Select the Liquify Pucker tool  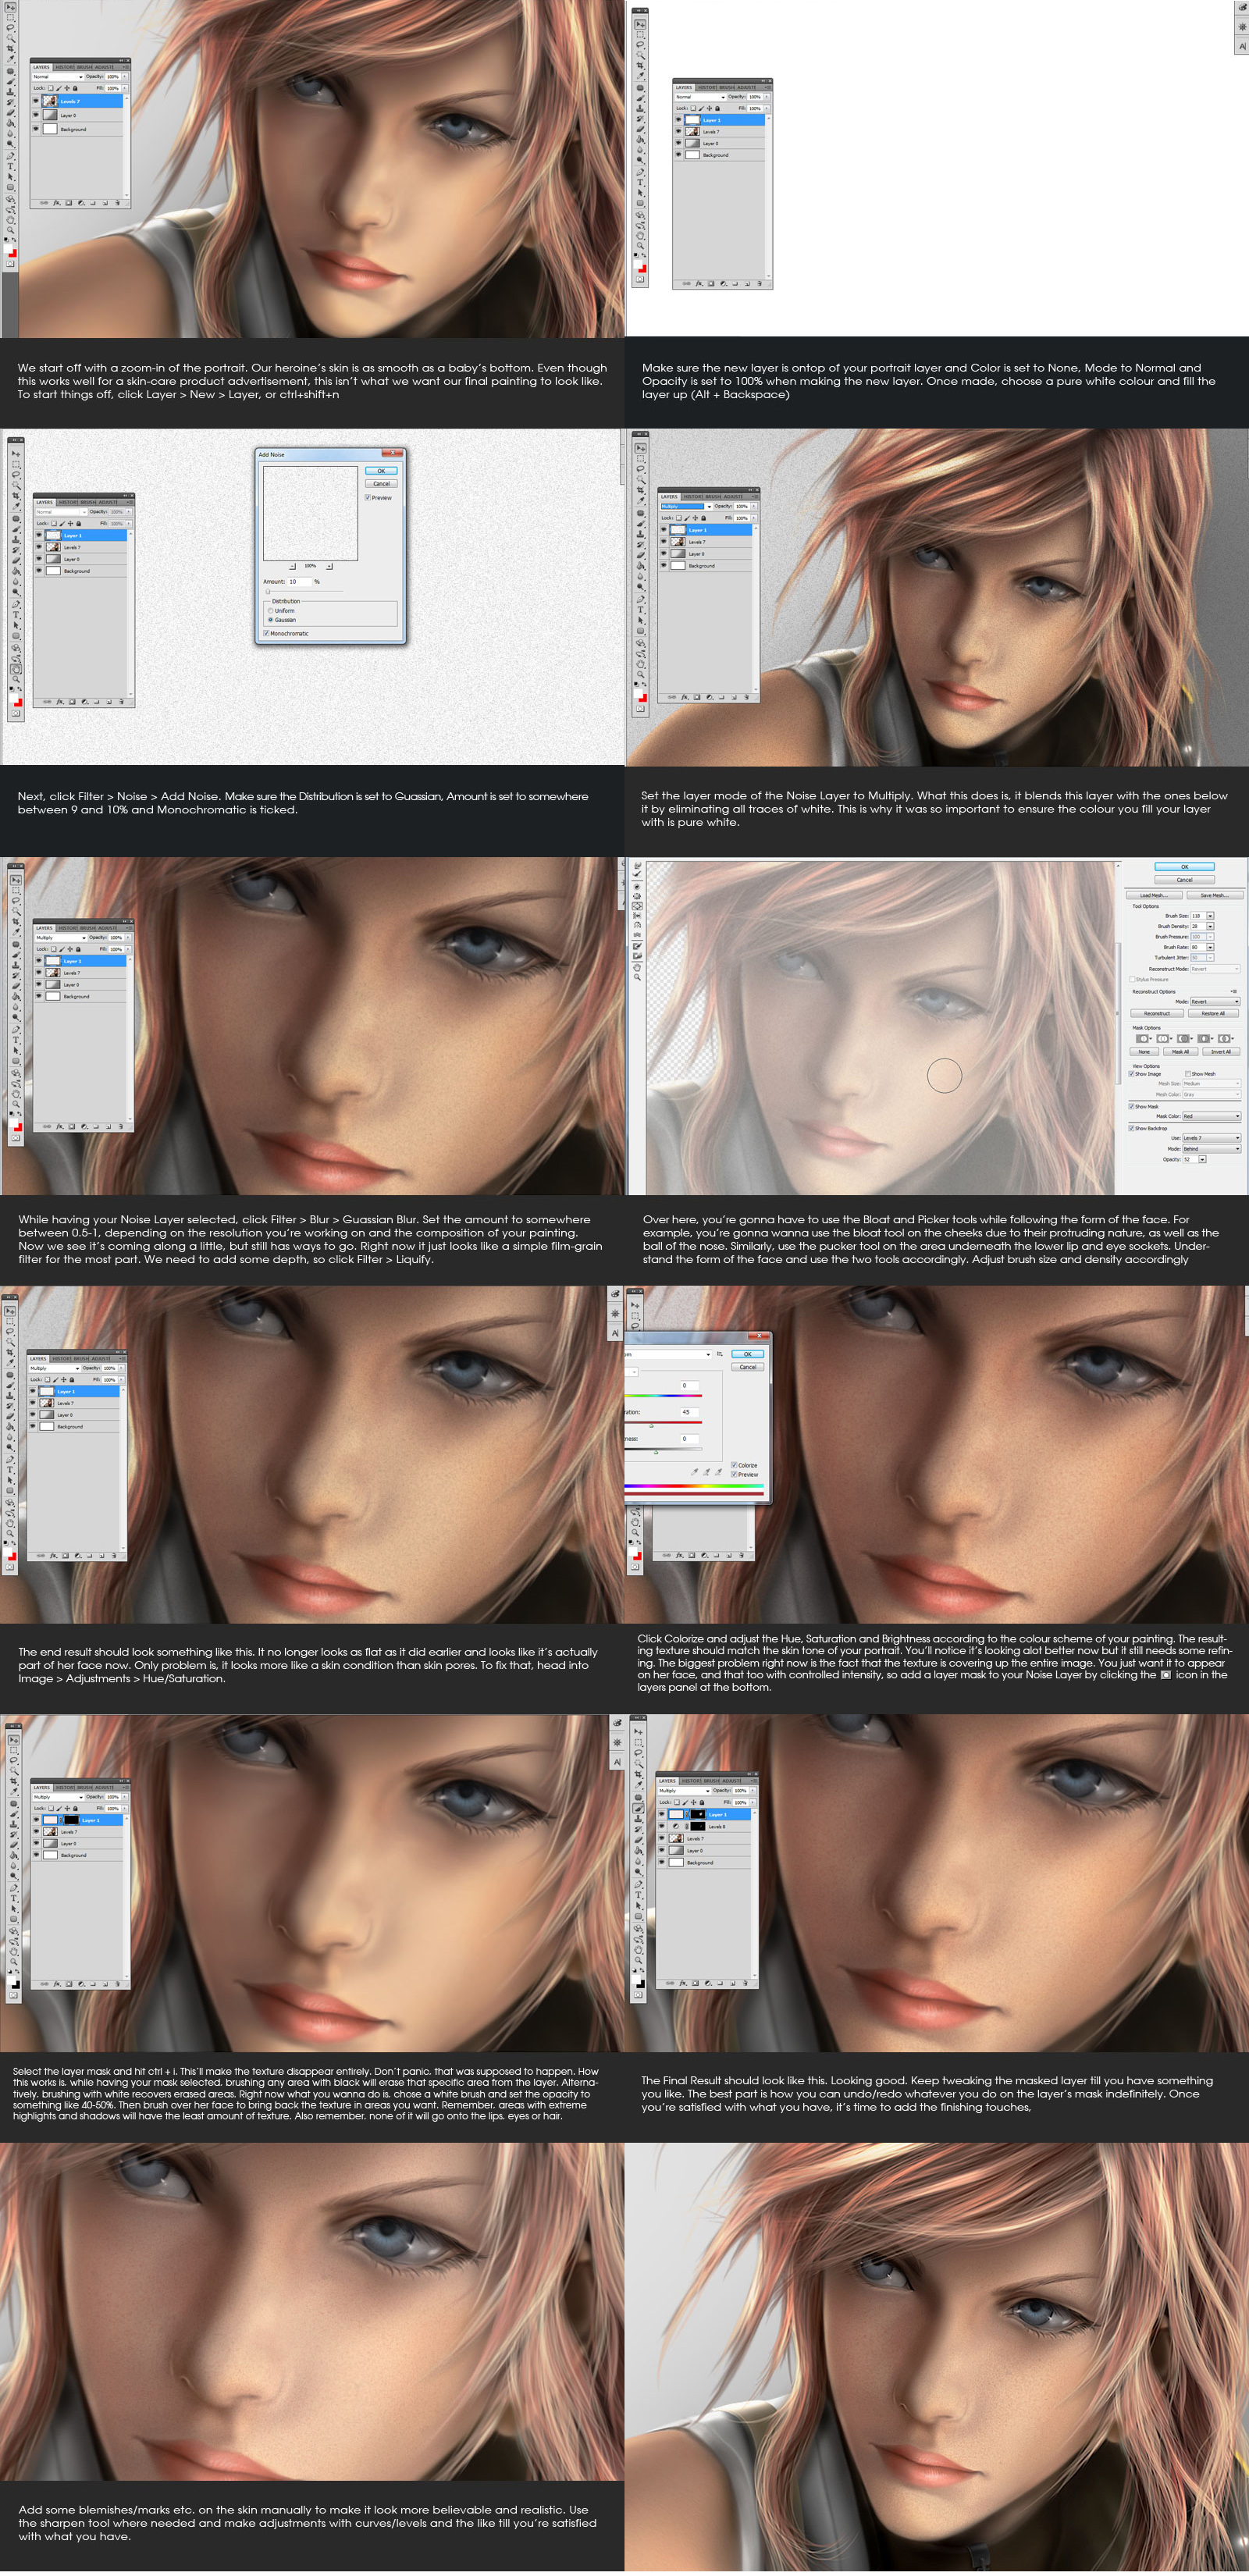tap(638, 897)
